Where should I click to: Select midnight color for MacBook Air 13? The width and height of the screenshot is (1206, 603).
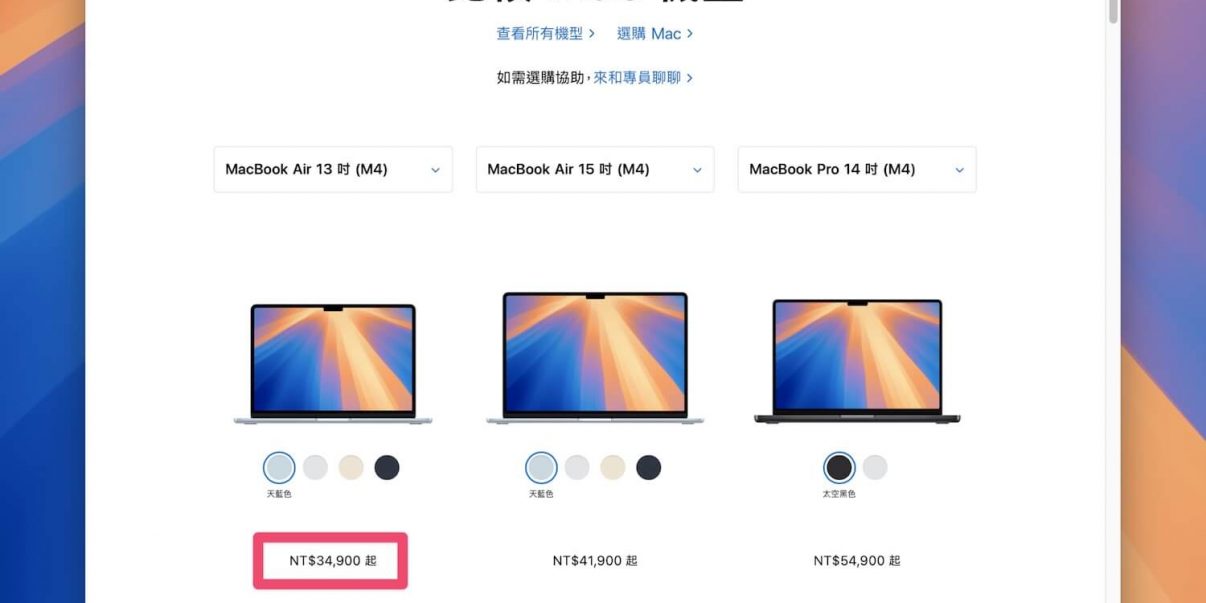tap(387, 467)
